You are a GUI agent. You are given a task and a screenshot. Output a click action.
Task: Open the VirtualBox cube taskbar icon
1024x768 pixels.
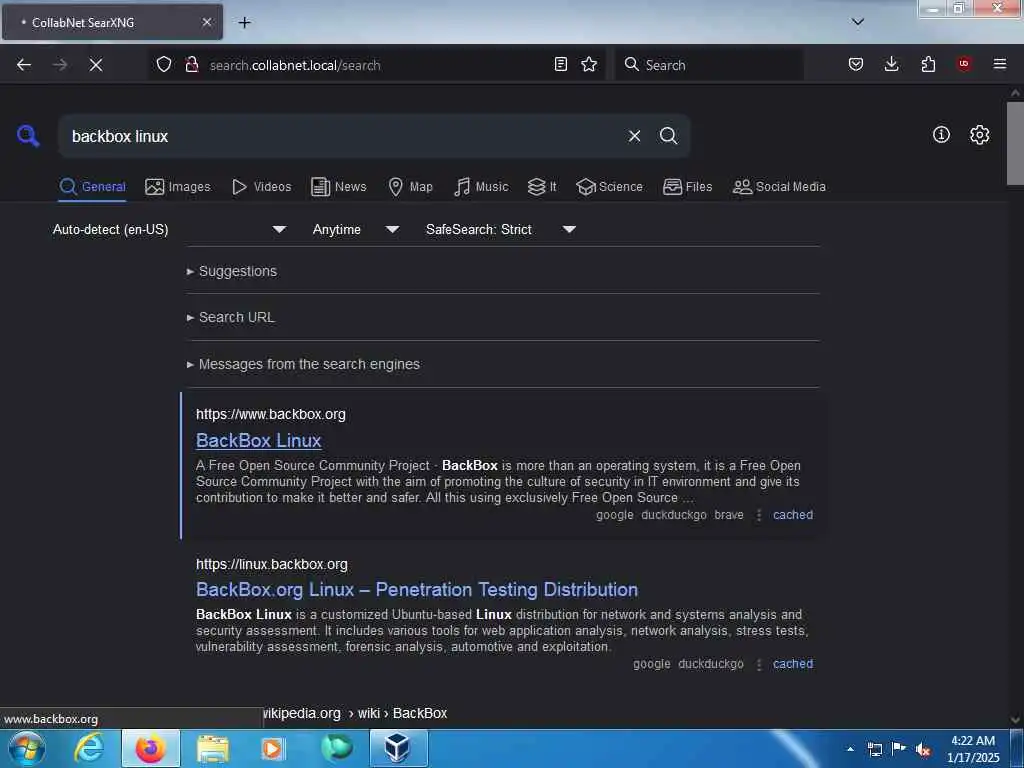tap(398, 748)
